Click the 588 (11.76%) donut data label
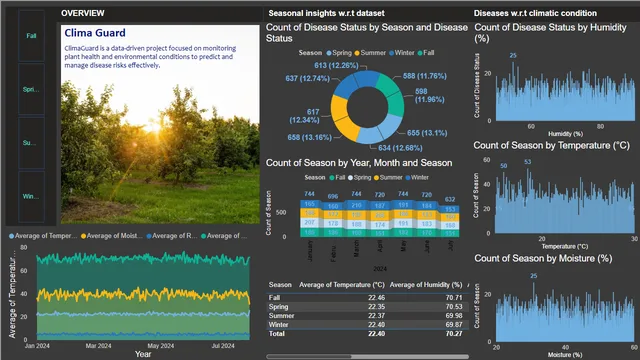Viewport: 640px width, 360px height. (424, 76)
